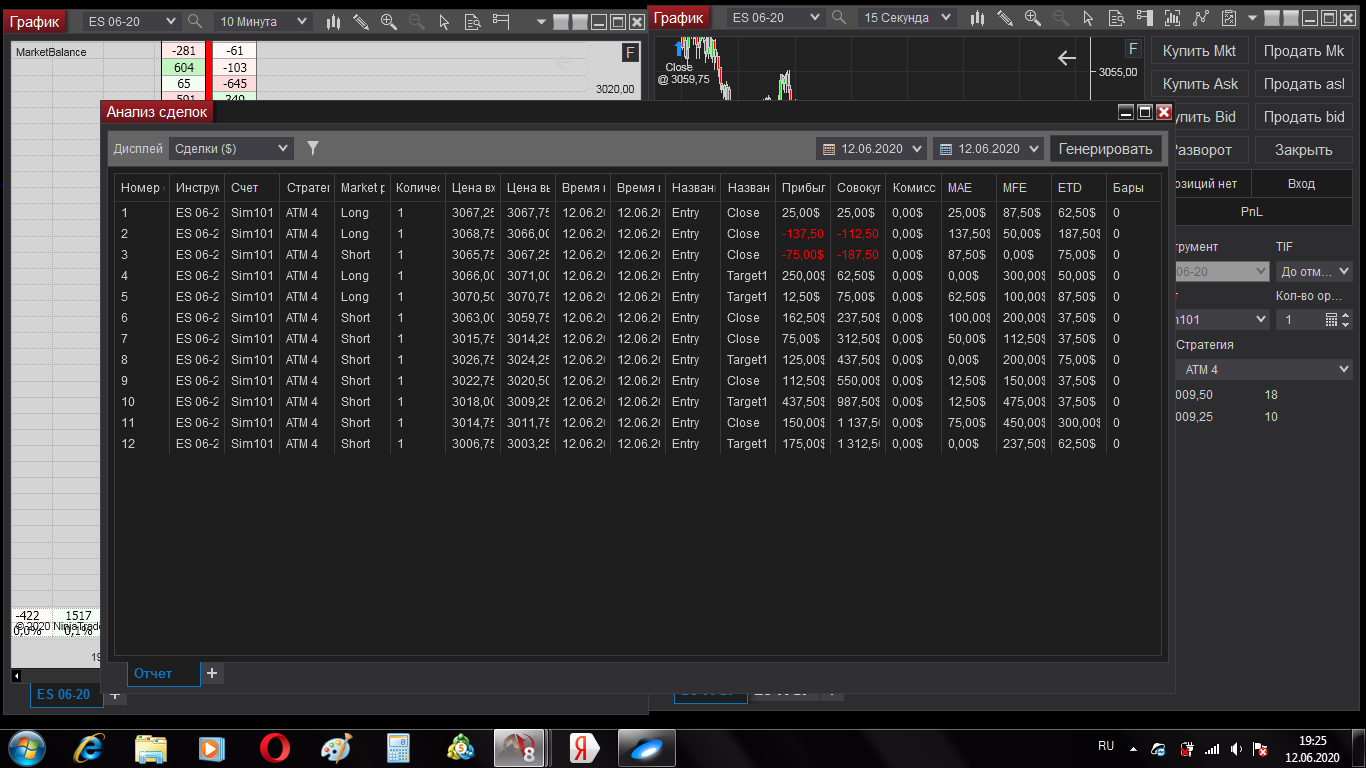Screen dimensions: 1366x768
Task: Open the filter icon in Анализ сделок
Action: [x=313, y=148]
